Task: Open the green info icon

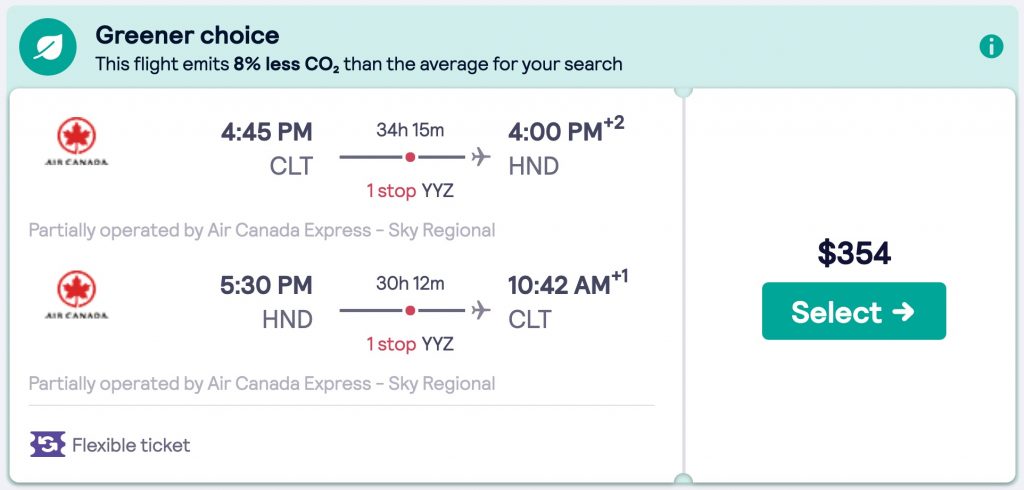Action: (991, 46)
